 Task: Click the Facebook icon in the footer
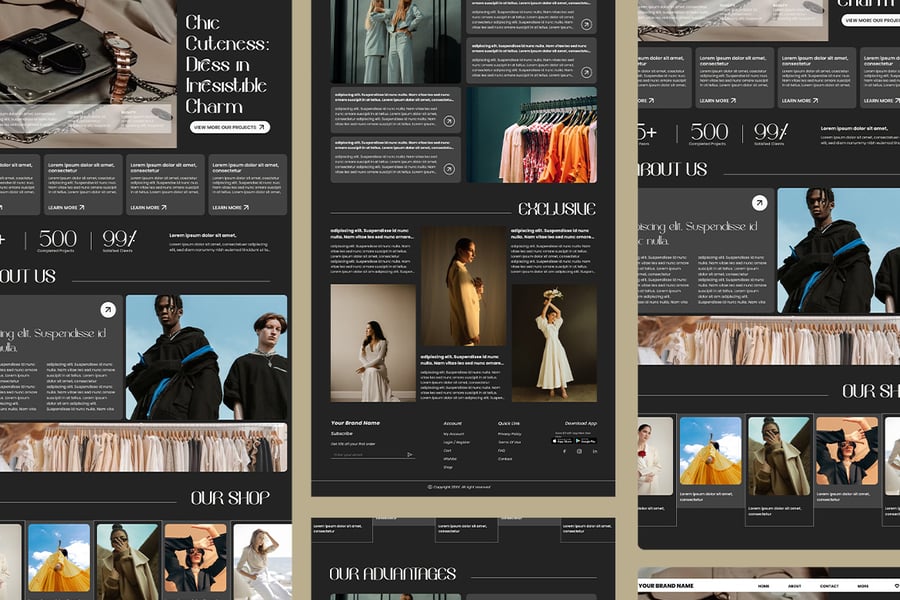pos(564,451)
